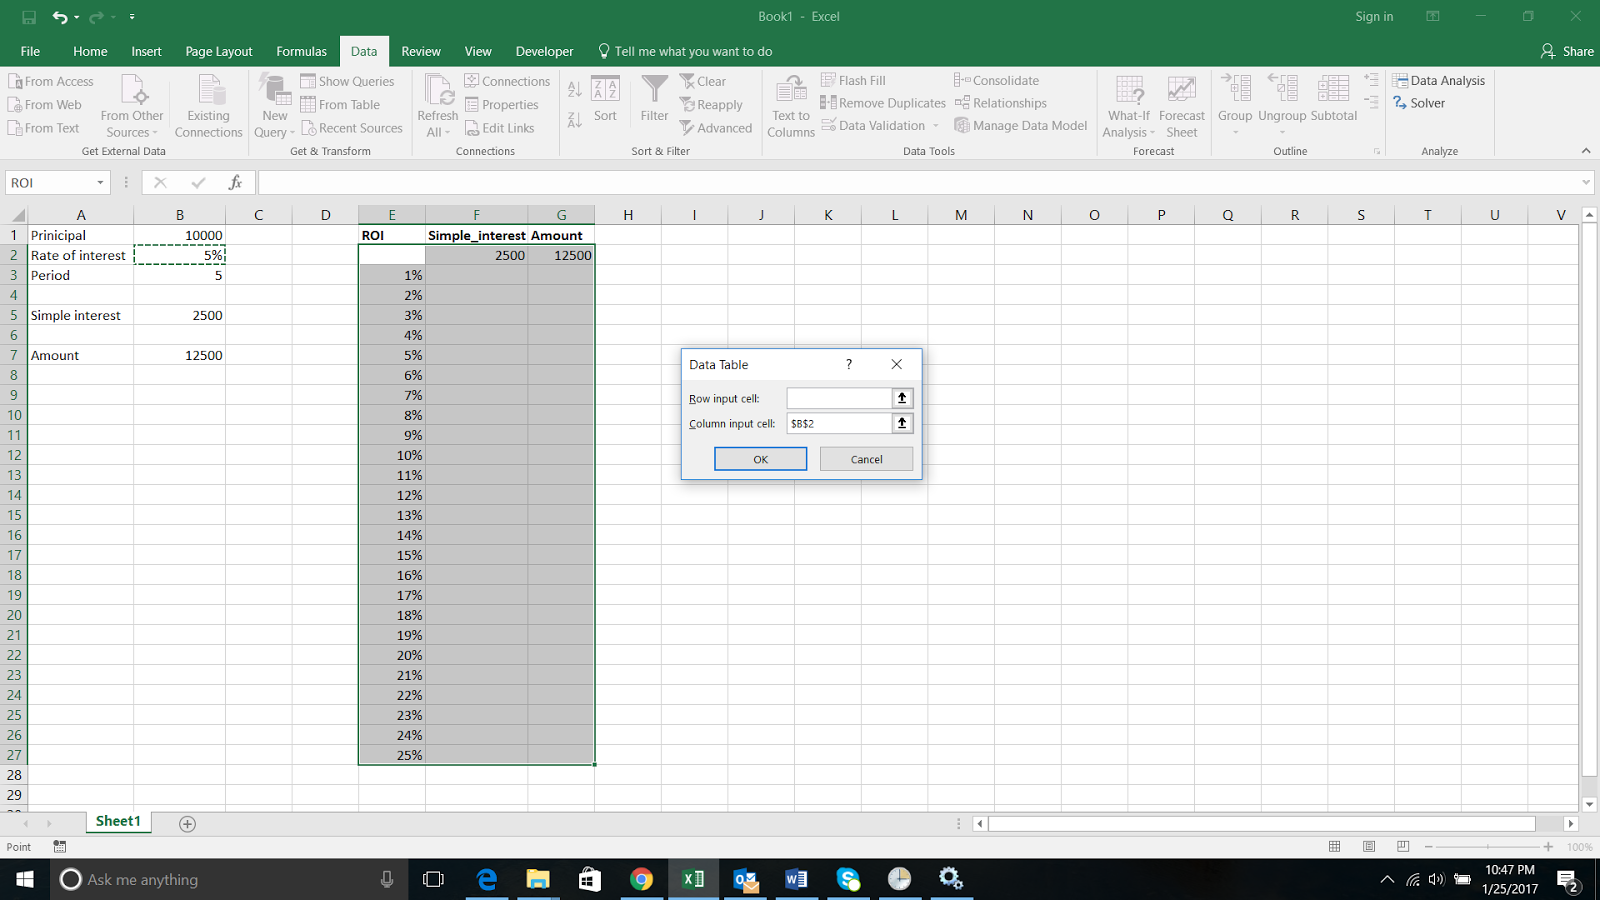Switch to the Formulas tab
Screen dimensions: 1600x900
pyautogui.click(x=301, y=51)
